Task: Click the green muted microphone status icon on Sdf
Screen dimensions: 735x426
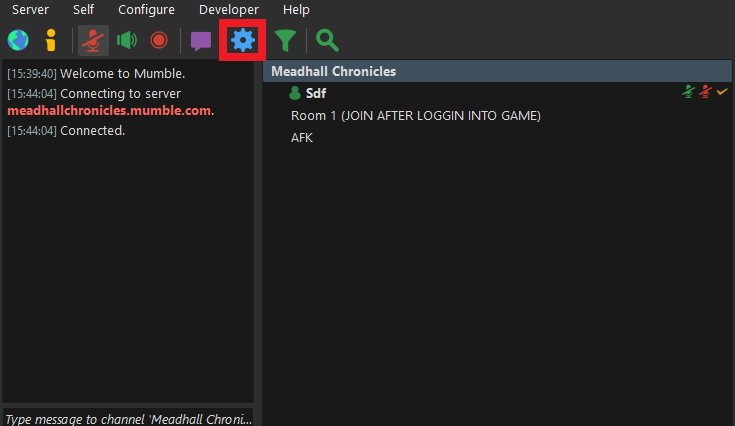Action: coord(688,92)
